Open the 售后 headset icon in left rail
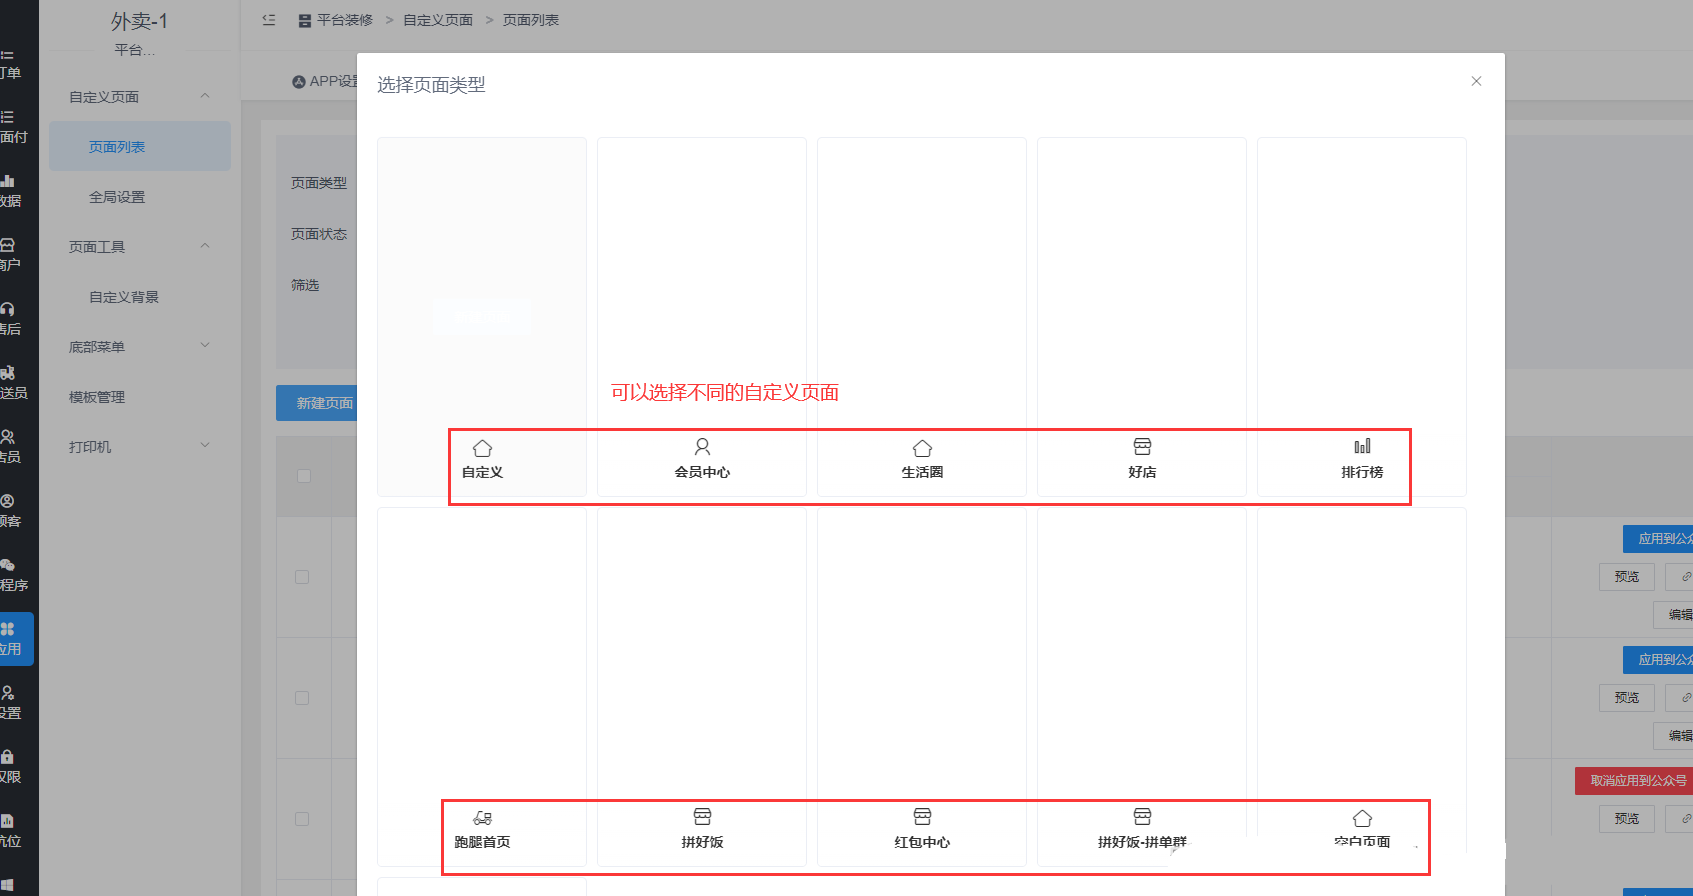The image size is (1693, 896). click(8, 309)
